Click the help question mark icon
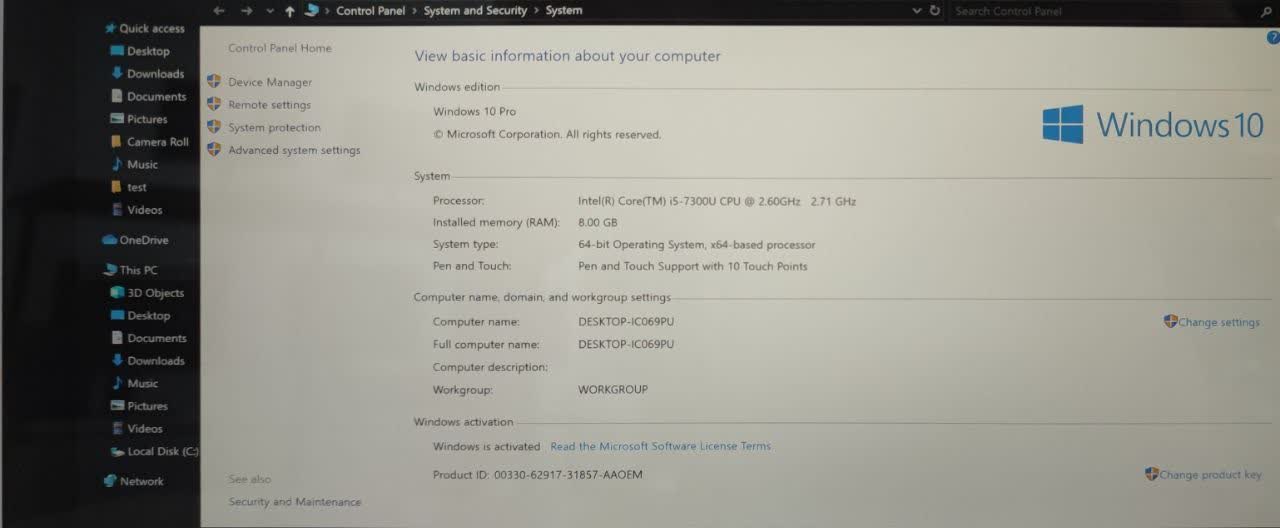The image size is (1280, 528). pyautogui.click(x=1273, y=36)
